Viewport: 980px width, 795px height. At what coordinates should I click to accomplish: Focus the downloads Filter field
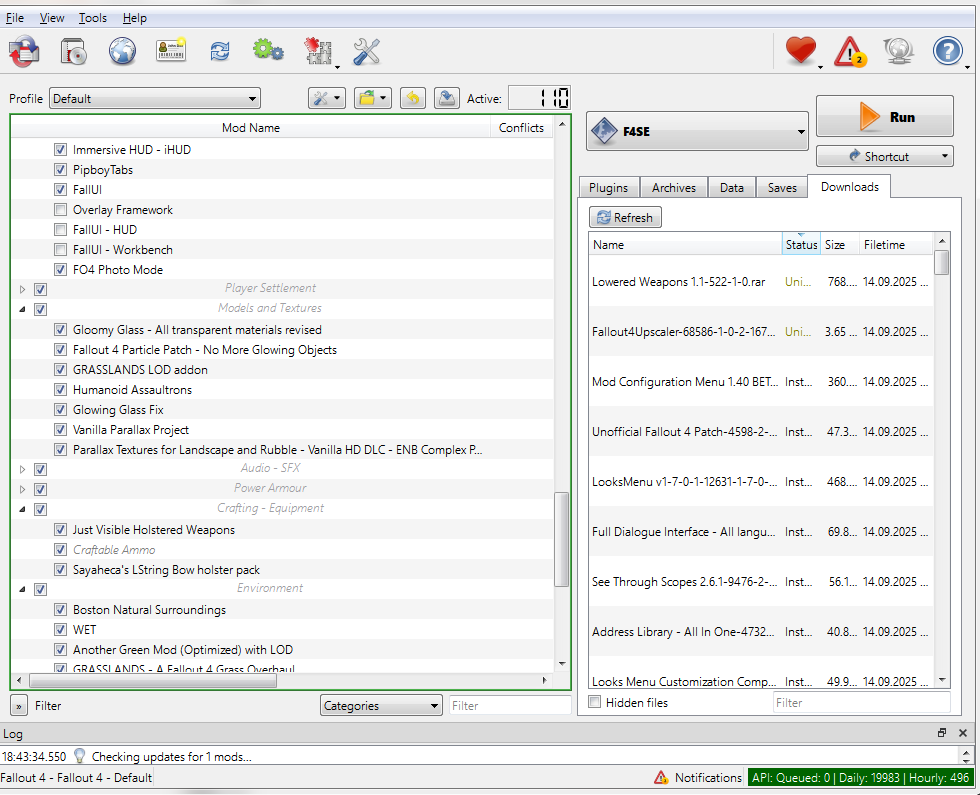[861, 702]
